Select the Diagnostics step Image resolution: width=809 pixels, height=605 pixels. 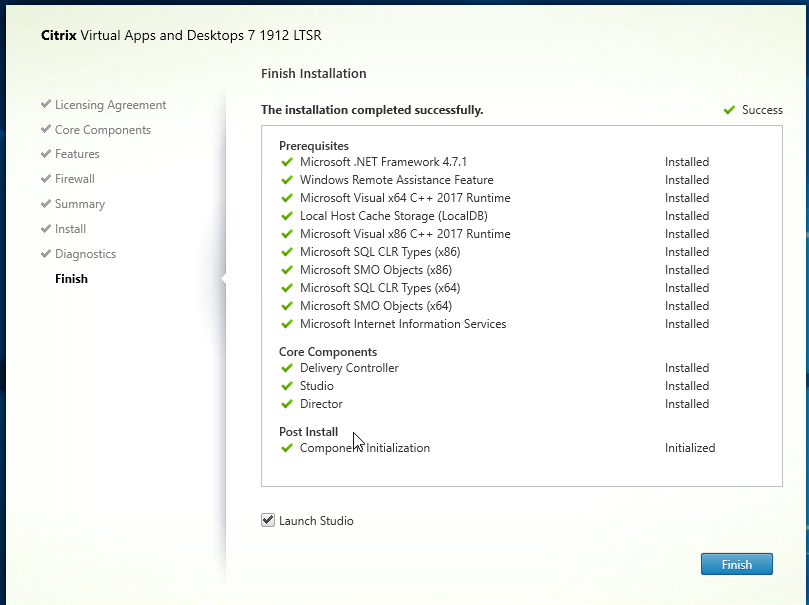(86, 254)
